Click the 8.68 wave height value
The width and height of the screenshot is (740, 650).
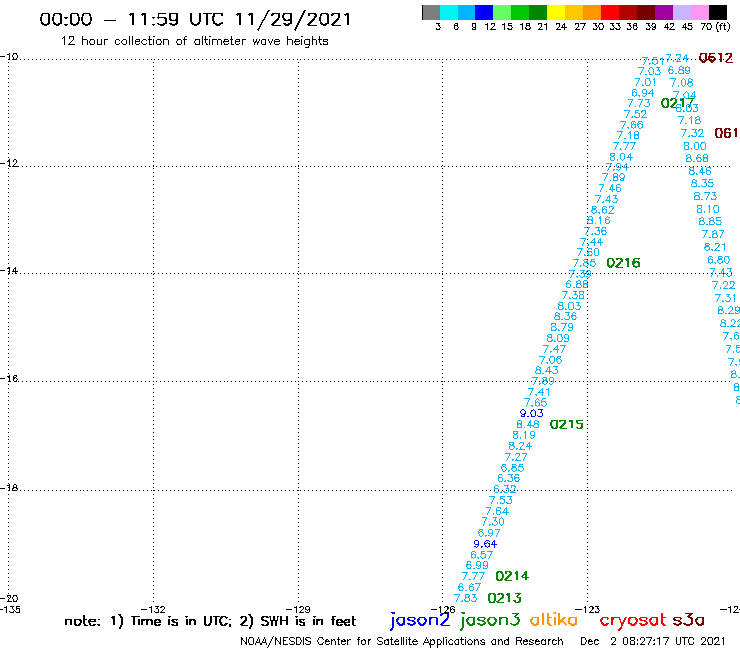[x=697, y=158]
